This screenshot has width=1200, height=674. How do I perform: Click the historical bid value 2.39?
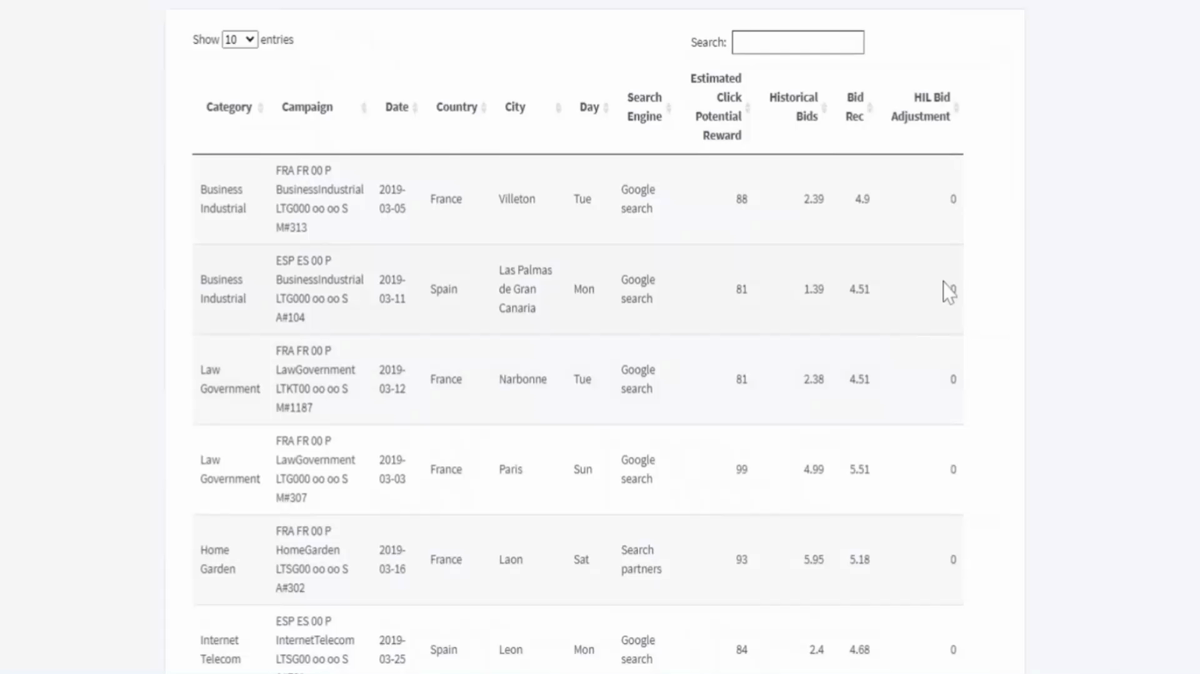point(813,199)
